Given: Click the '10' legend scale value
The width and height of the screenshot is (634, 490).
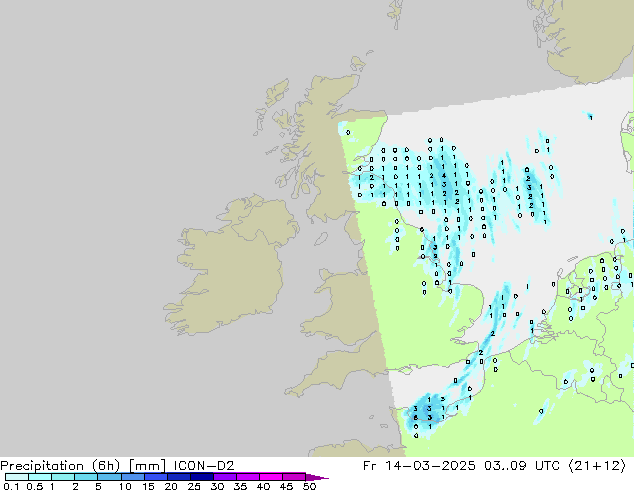Looking at the screenshot, I should click(125, 486).
